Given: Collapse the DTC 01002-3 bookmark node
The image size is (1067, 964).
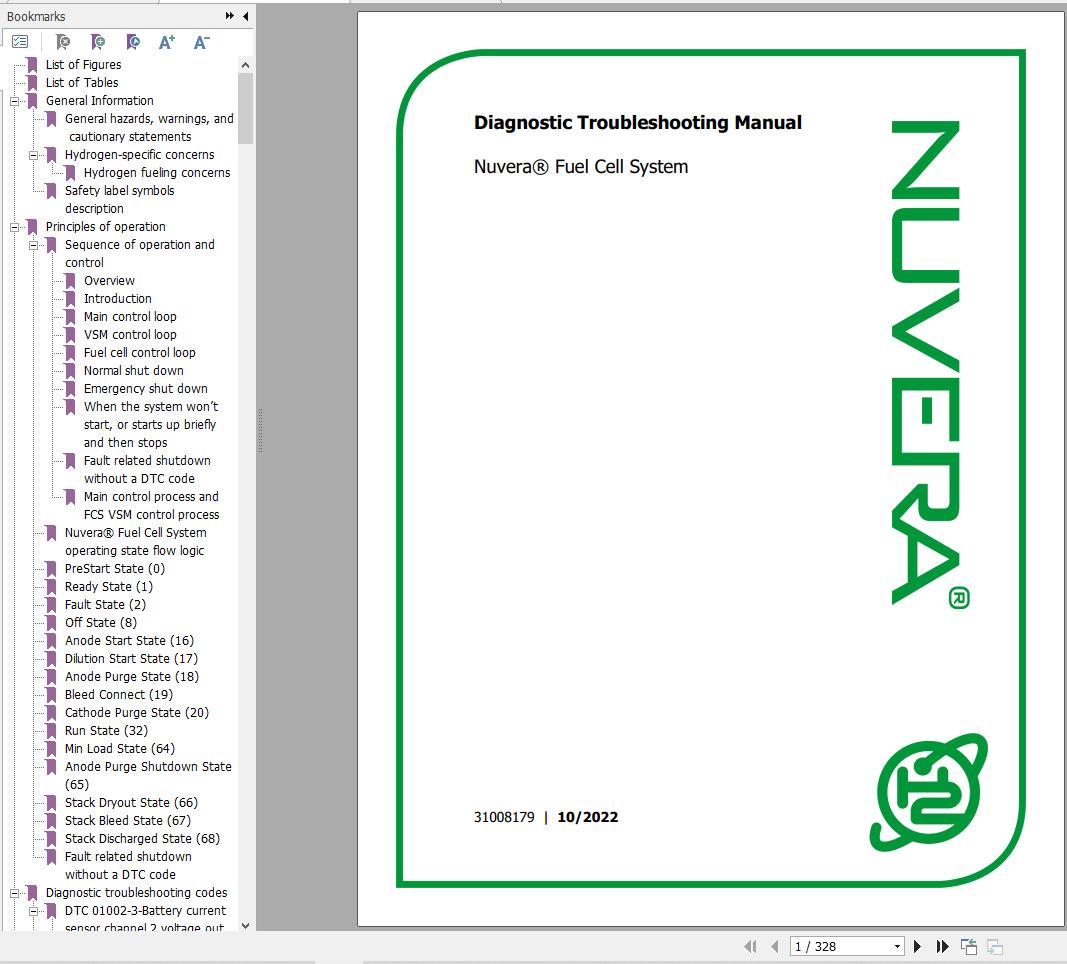Looking at the screenshot, I should click(x=33, y=911).
